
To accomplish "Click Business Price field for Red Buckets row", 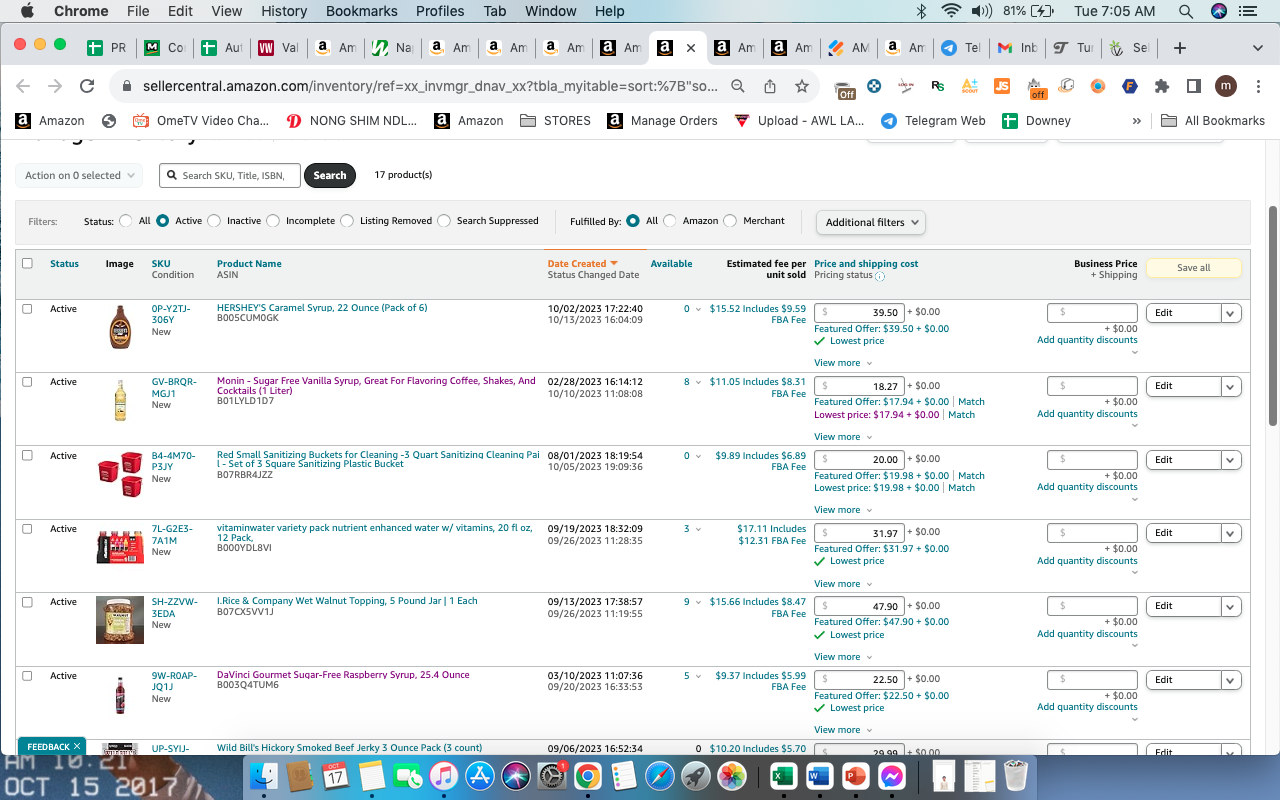I will (x=1092, y=460).
